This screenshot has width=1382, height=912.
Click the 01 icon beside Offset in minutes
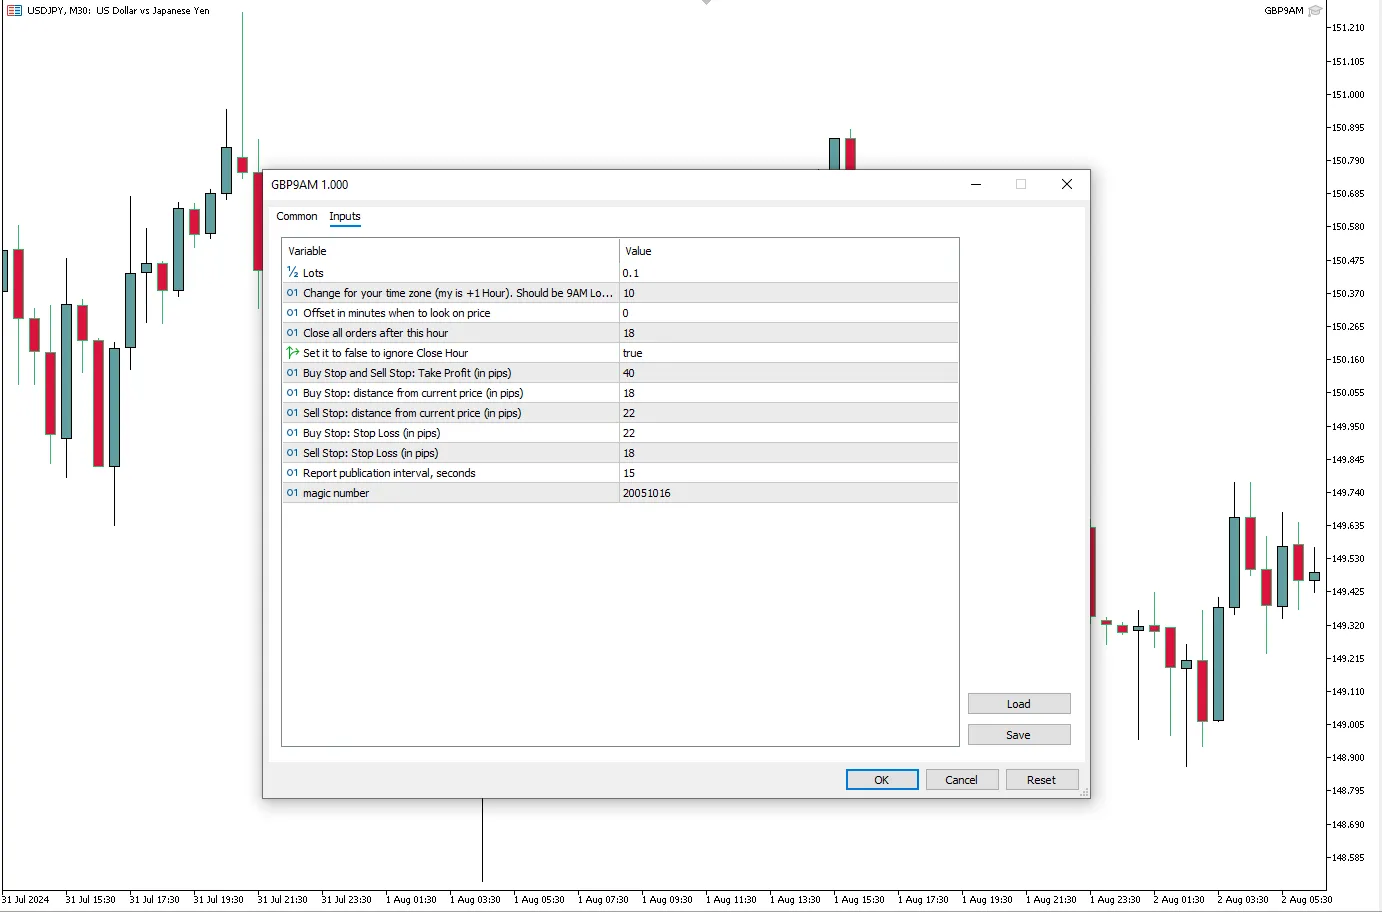(292, 313)
